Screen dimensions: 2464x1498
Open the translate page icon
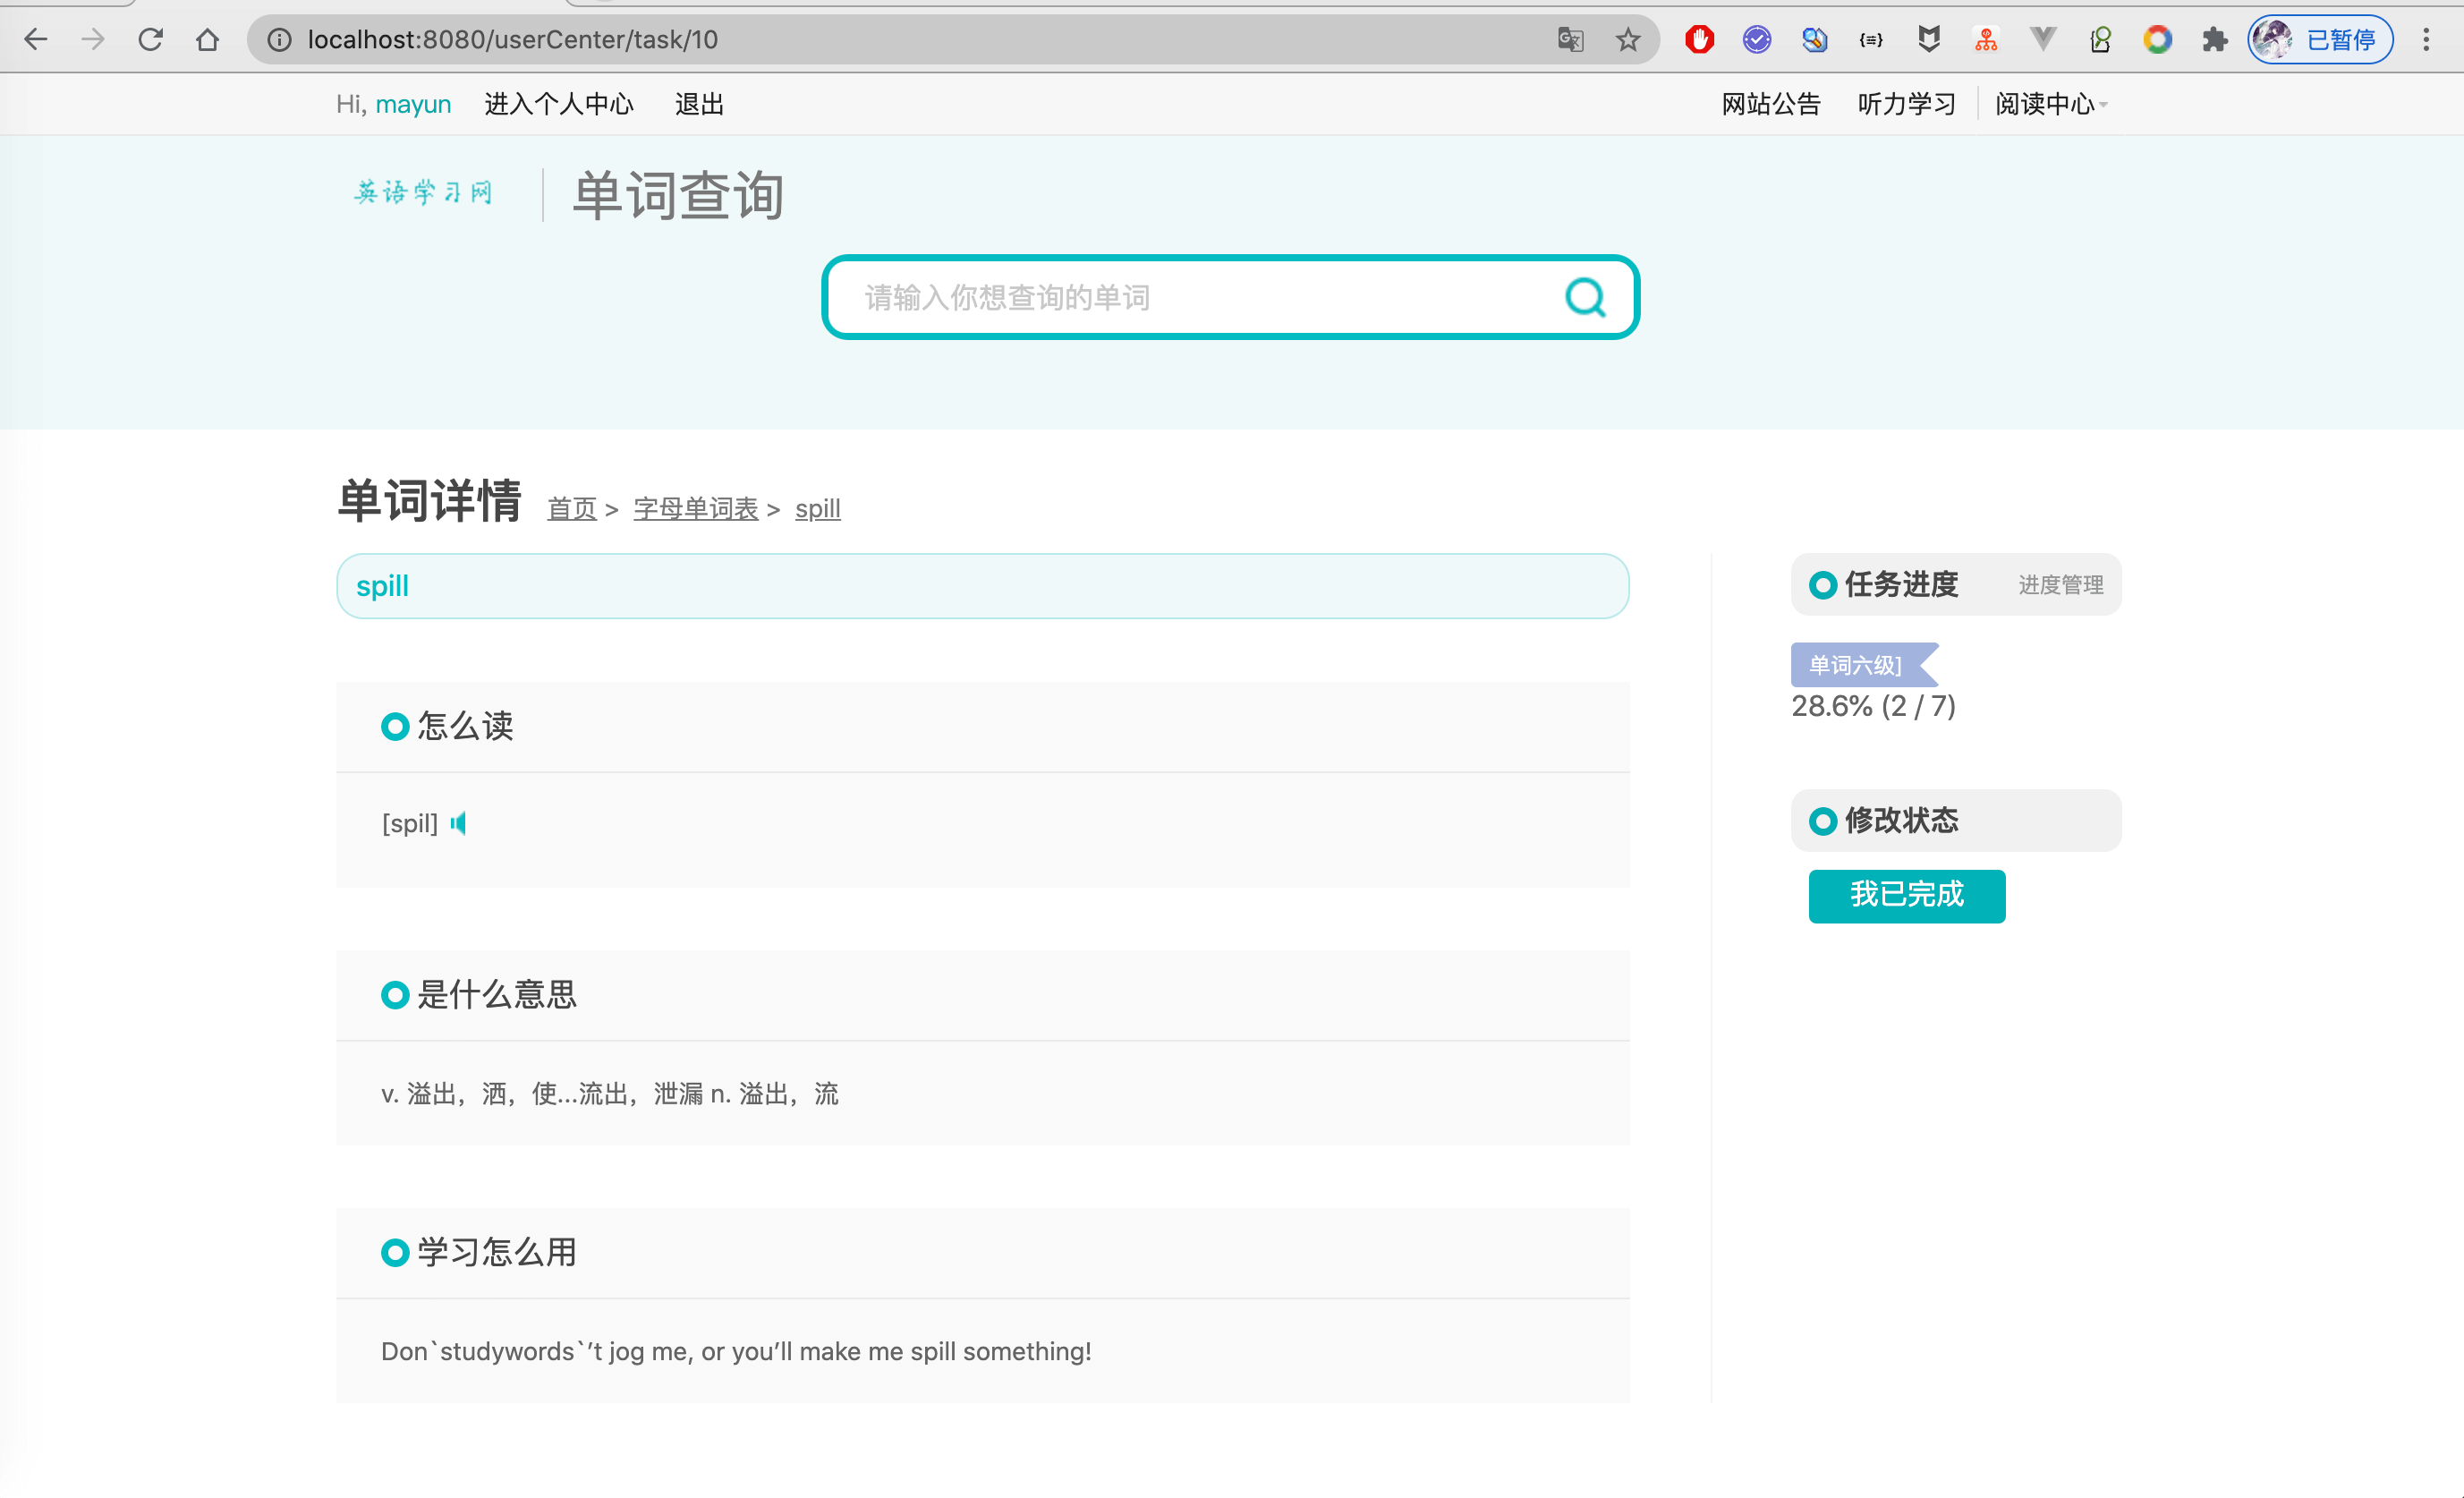pos(1570,39)
